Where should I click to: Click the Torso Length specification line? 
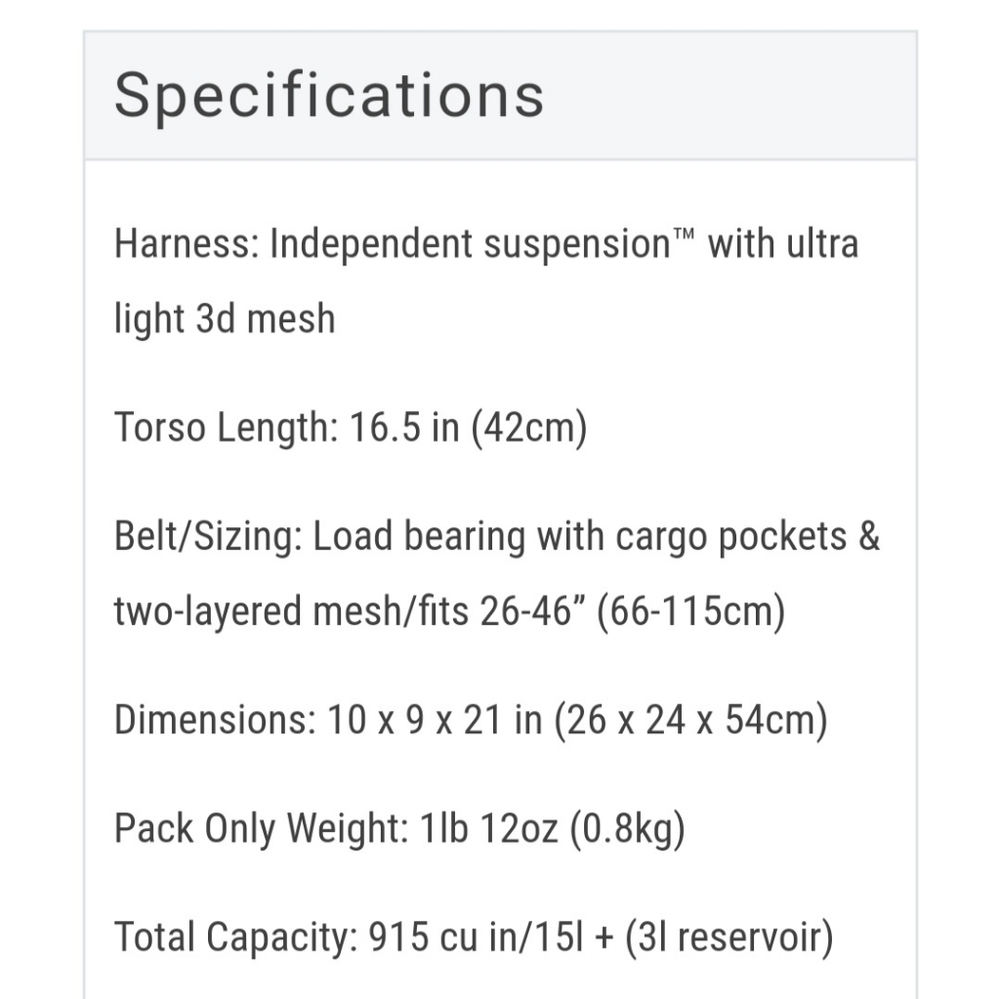pyautogui.click(x=350, y=427)
